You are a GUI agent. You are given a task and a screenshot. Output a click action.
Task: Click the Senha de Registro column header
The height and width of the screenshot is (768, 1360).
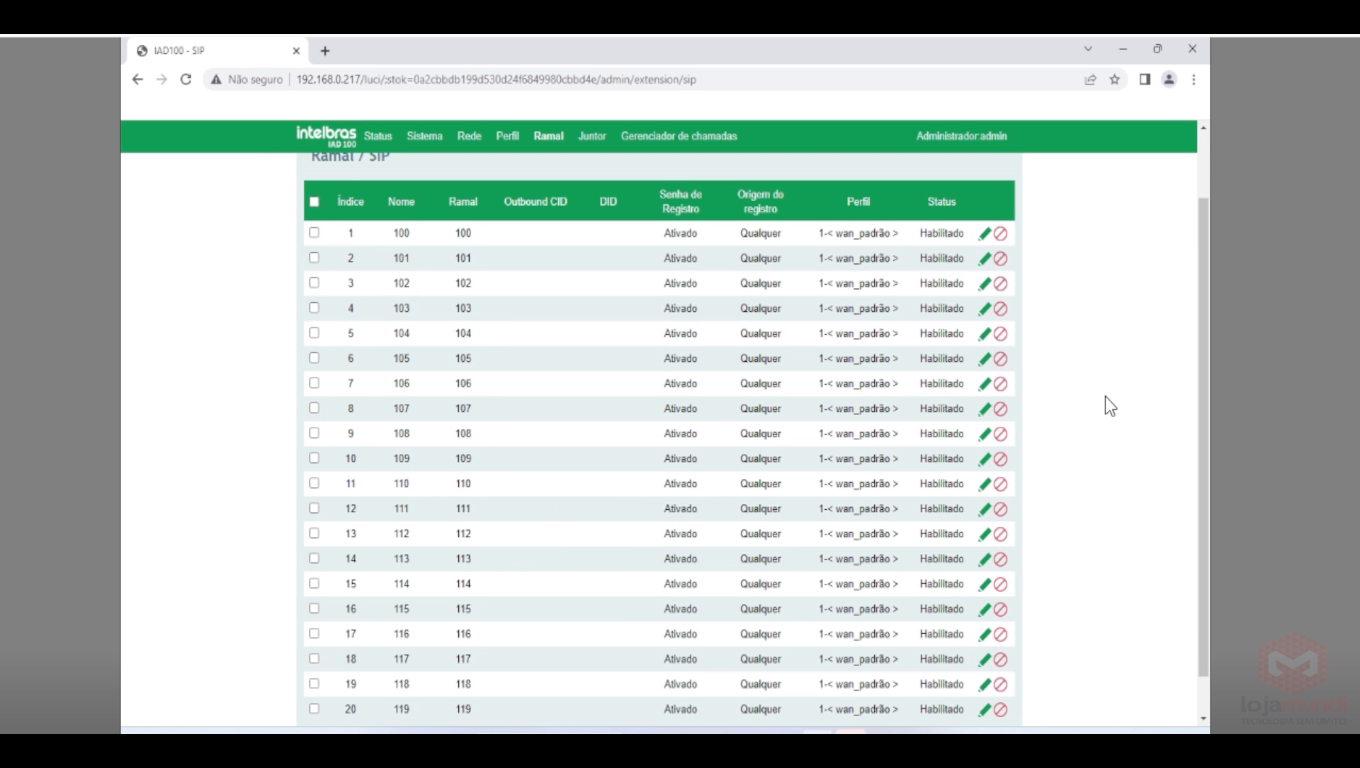pyautogui.click(x=680, y=201)
